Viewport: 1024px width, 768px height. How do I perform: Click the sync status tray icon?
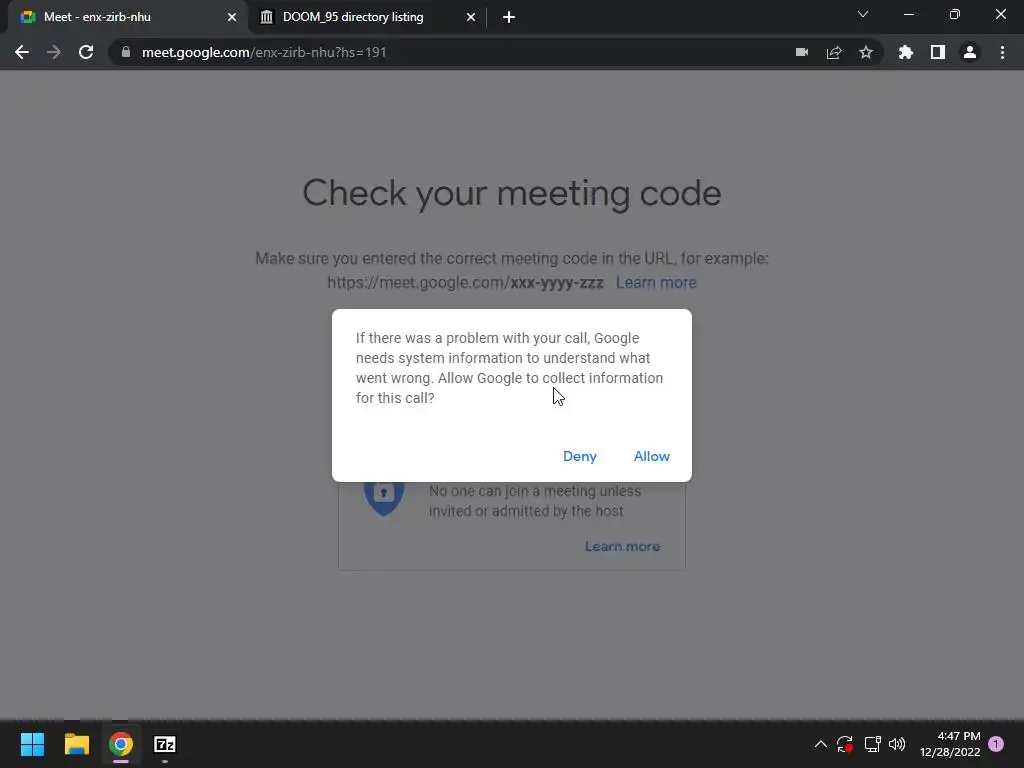[844, 744]
